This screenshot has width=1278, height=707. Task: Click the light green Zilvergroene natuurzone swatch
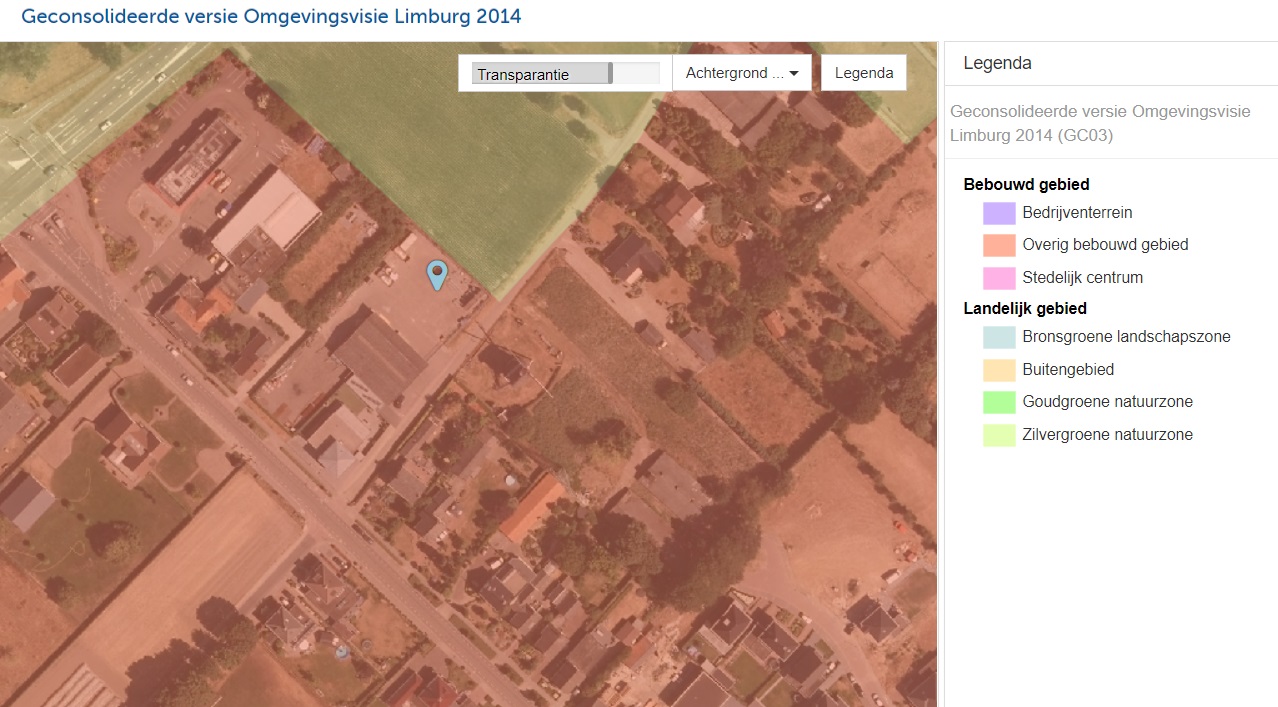(999, 435)
